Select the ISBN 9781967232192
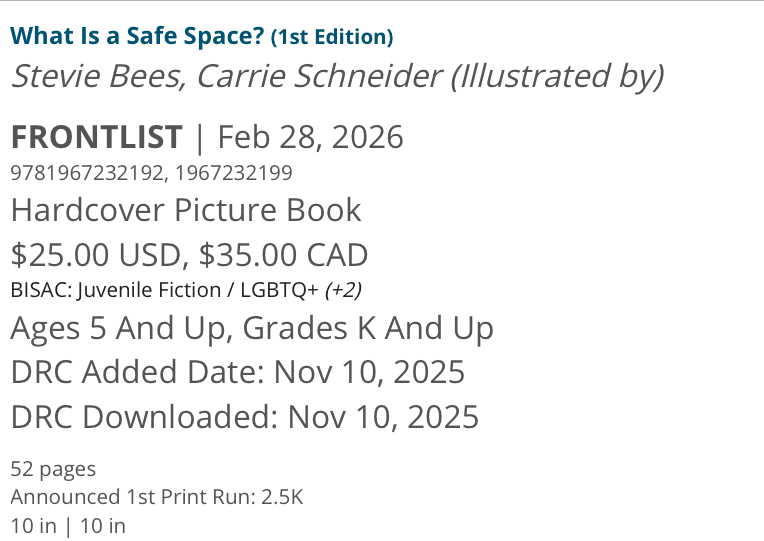 pyautogui.click(x=87, y=173)
